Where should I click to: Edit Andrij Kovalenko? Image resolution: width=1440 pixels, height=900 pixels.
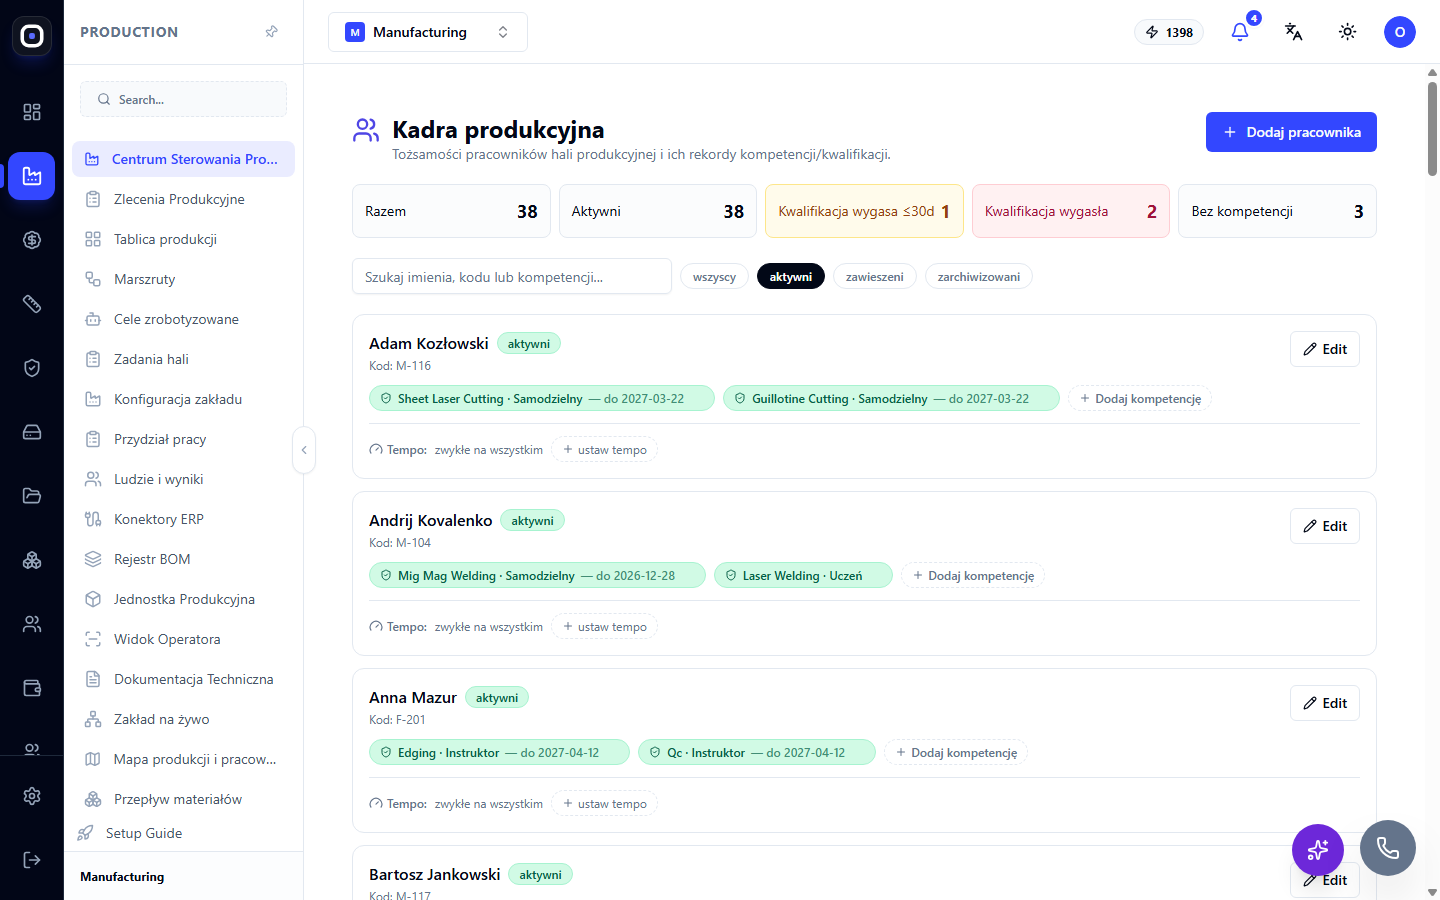1325,526
